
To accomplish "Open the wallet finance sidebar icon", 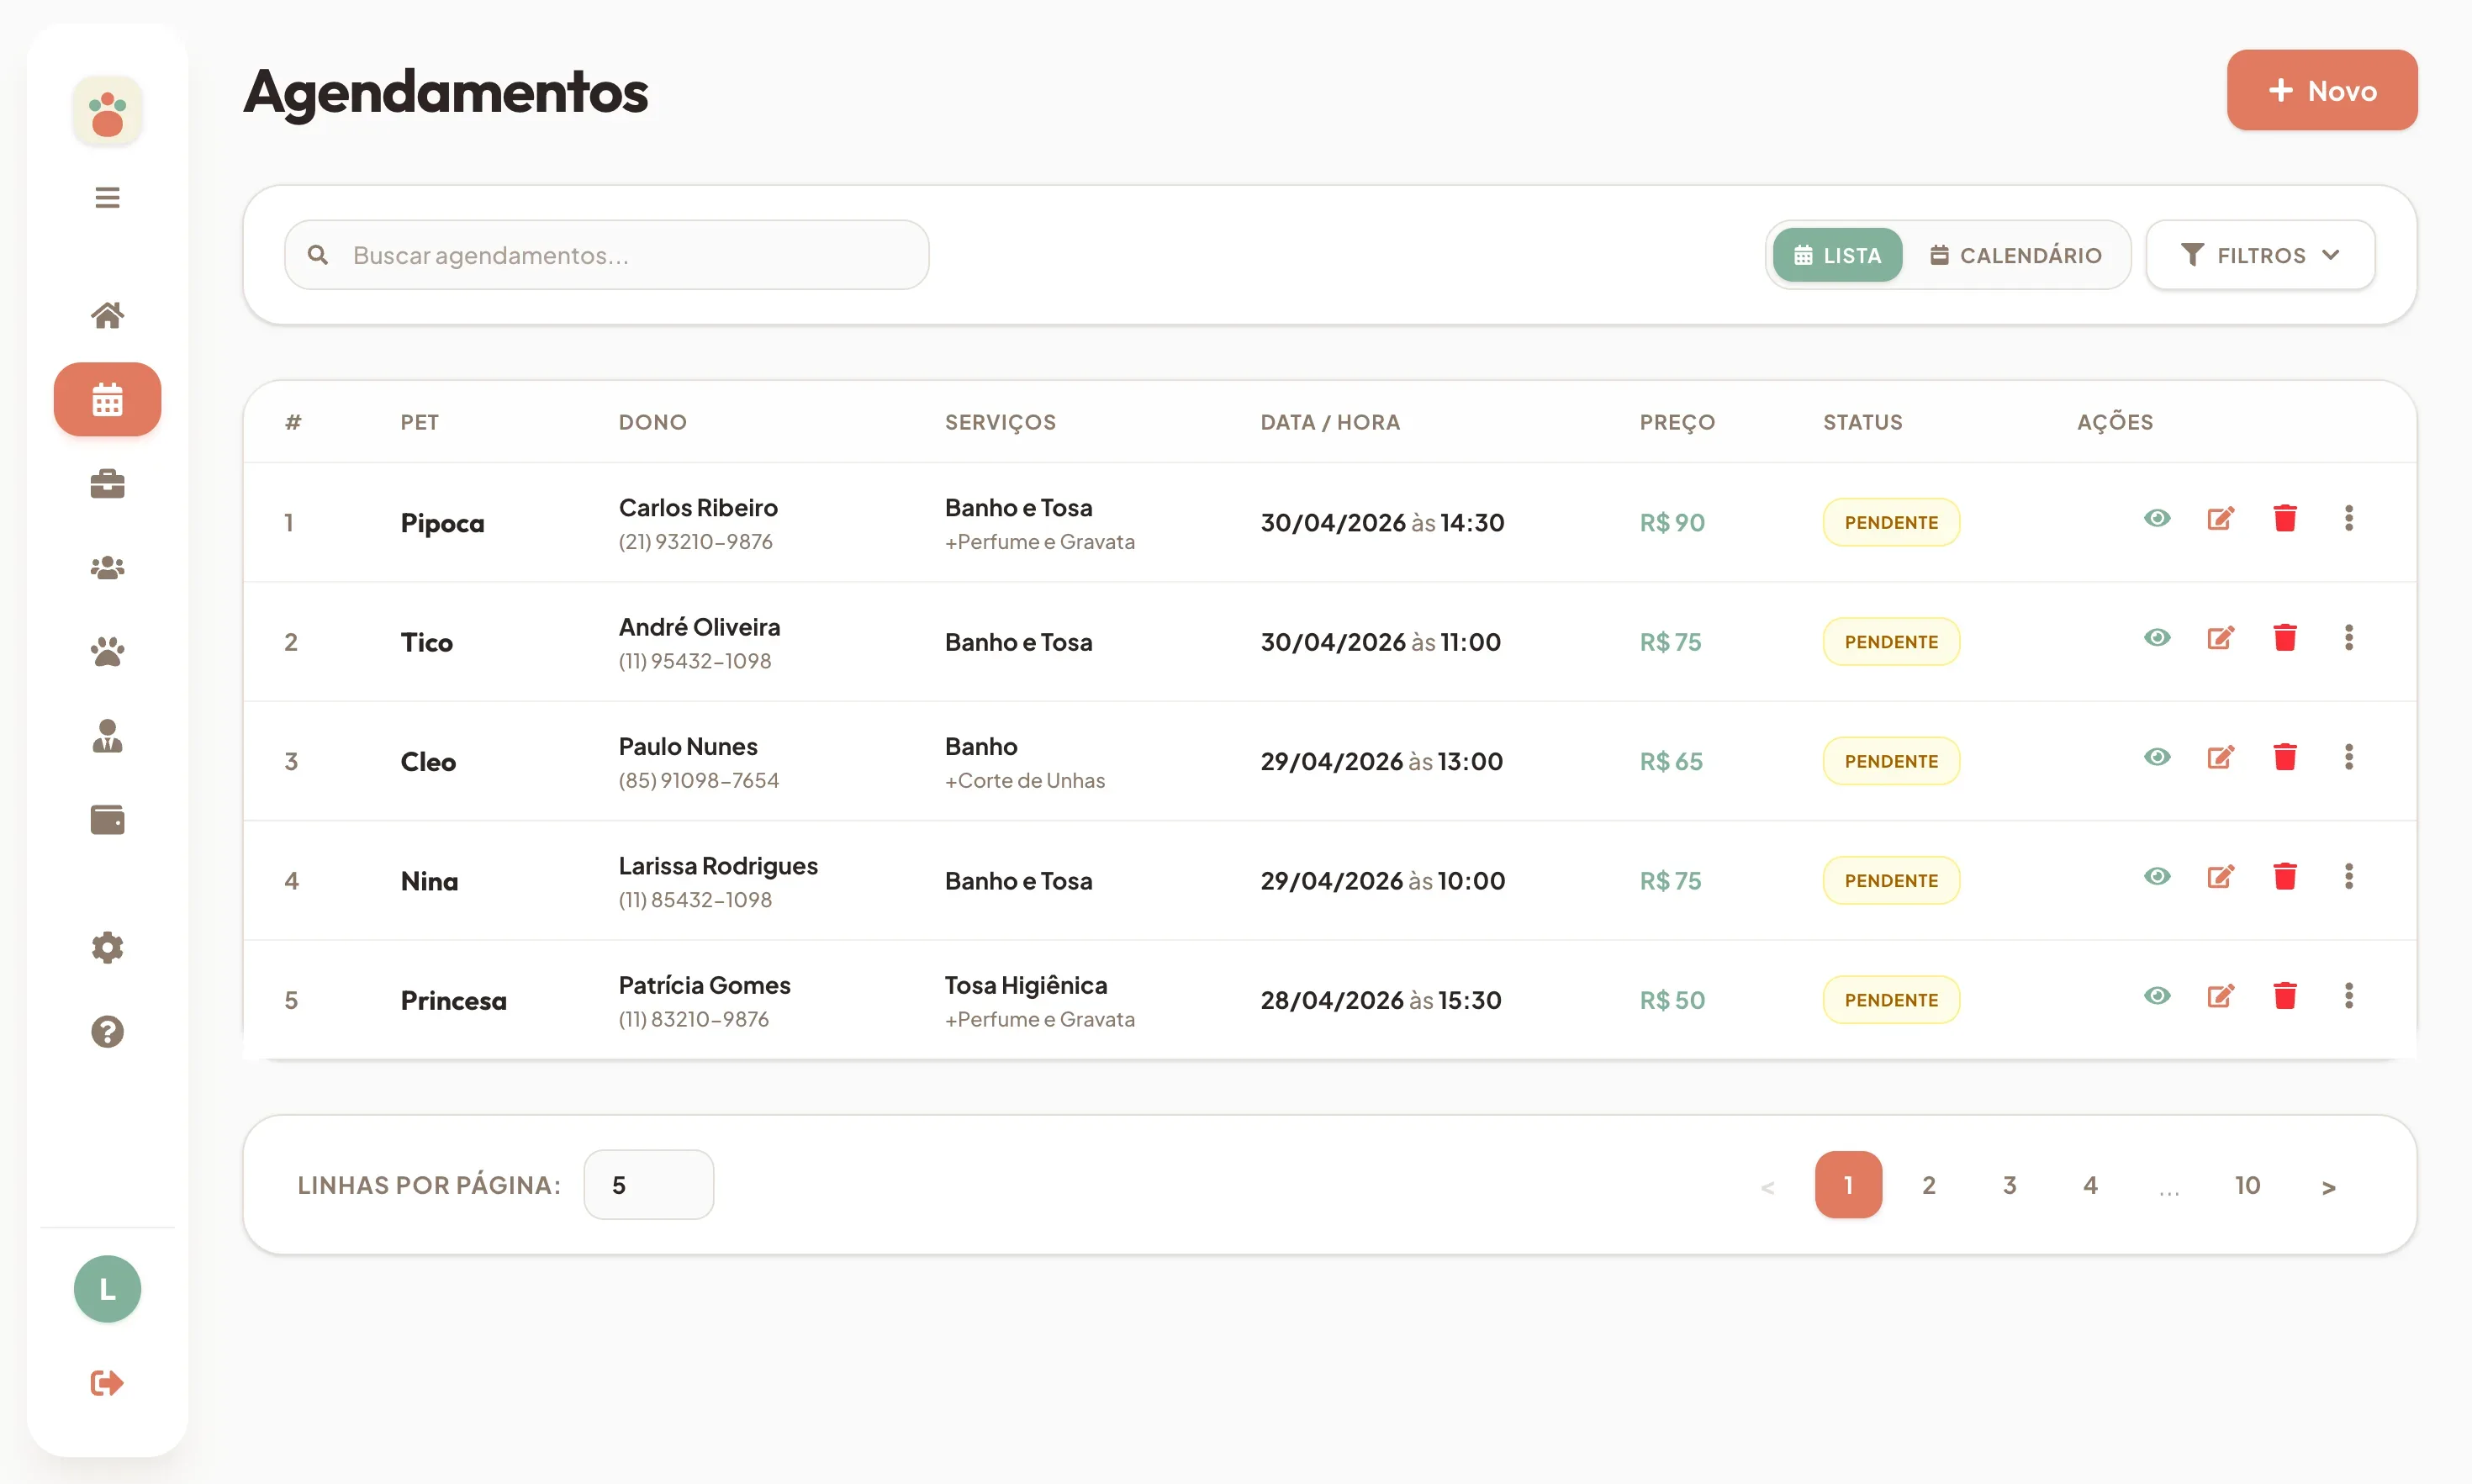I will click(107, 820).
